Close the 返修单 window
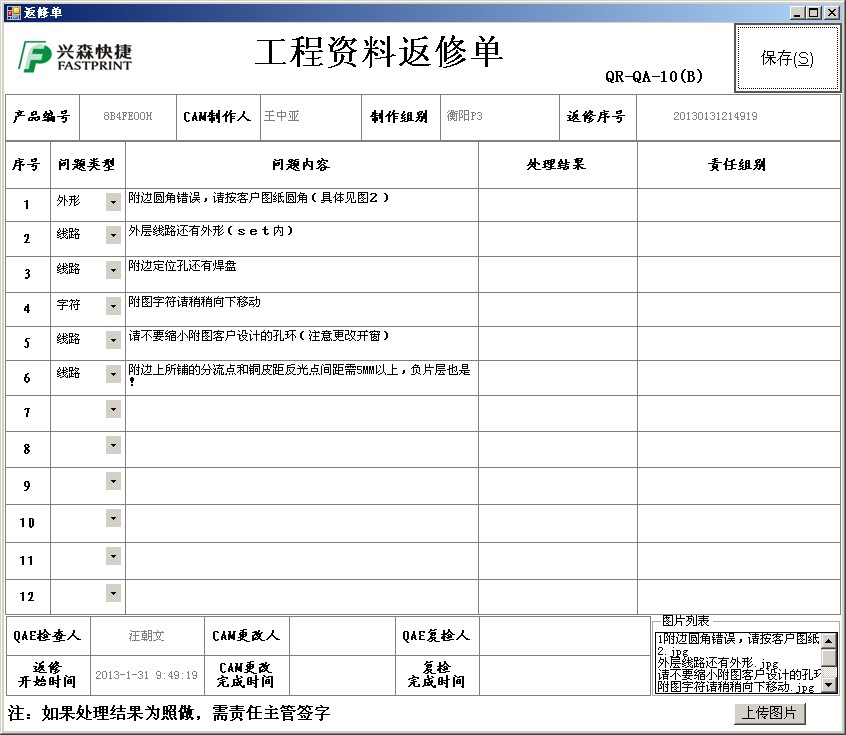Image resolution: width=846 pixels, height=735 pixels. click(832, 12)
